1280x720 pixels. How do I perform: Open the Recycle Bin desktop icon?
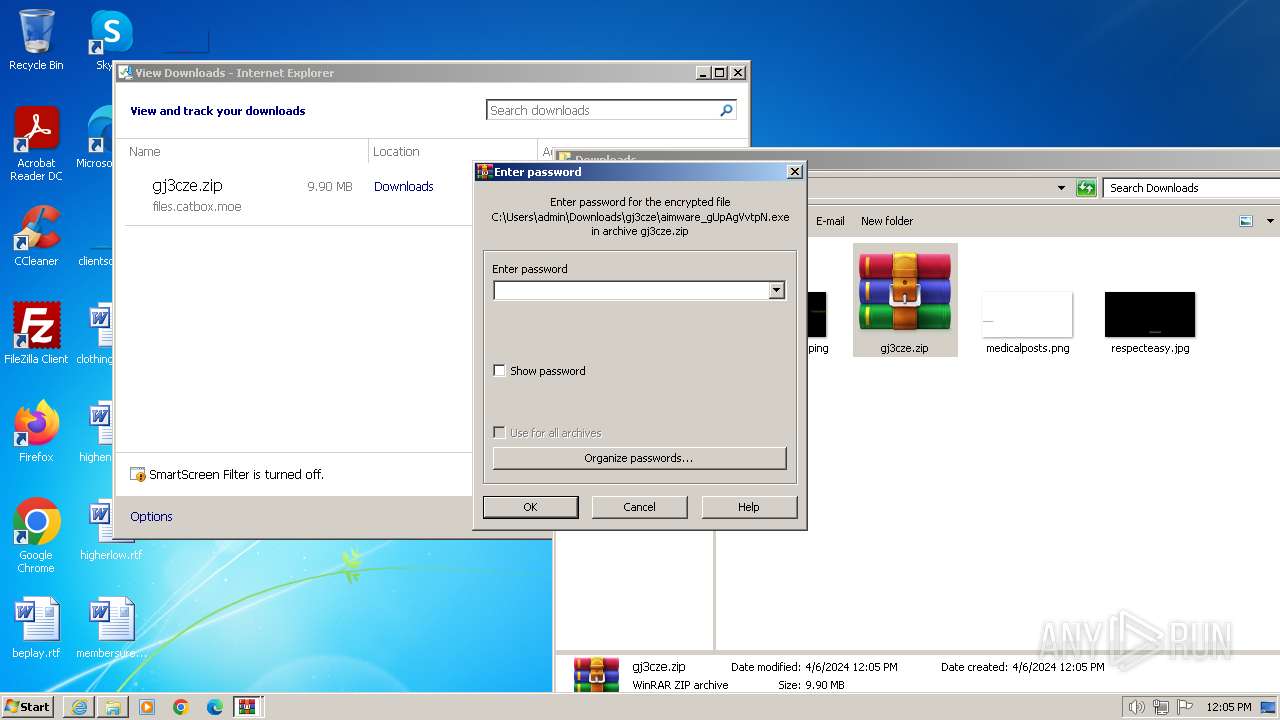point(36,40)
